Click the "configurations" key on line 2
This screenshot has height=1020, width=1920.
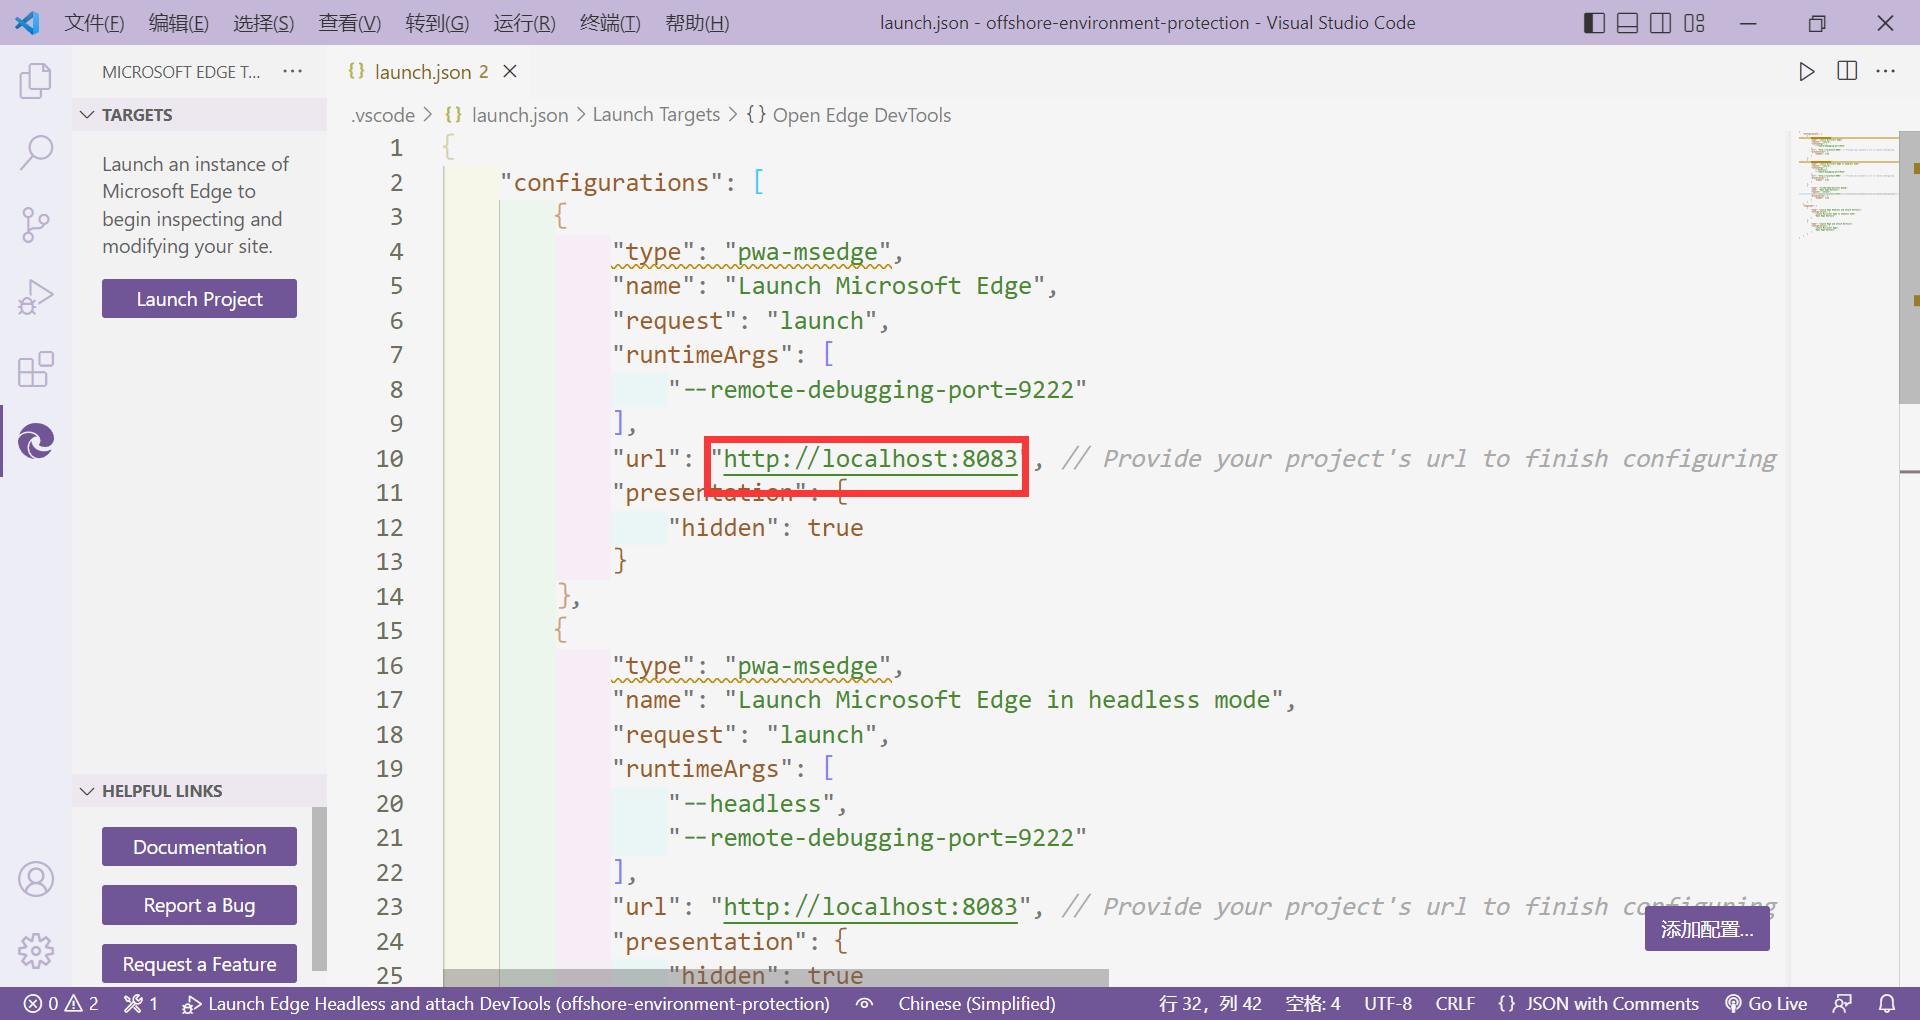tap(612, 183)
